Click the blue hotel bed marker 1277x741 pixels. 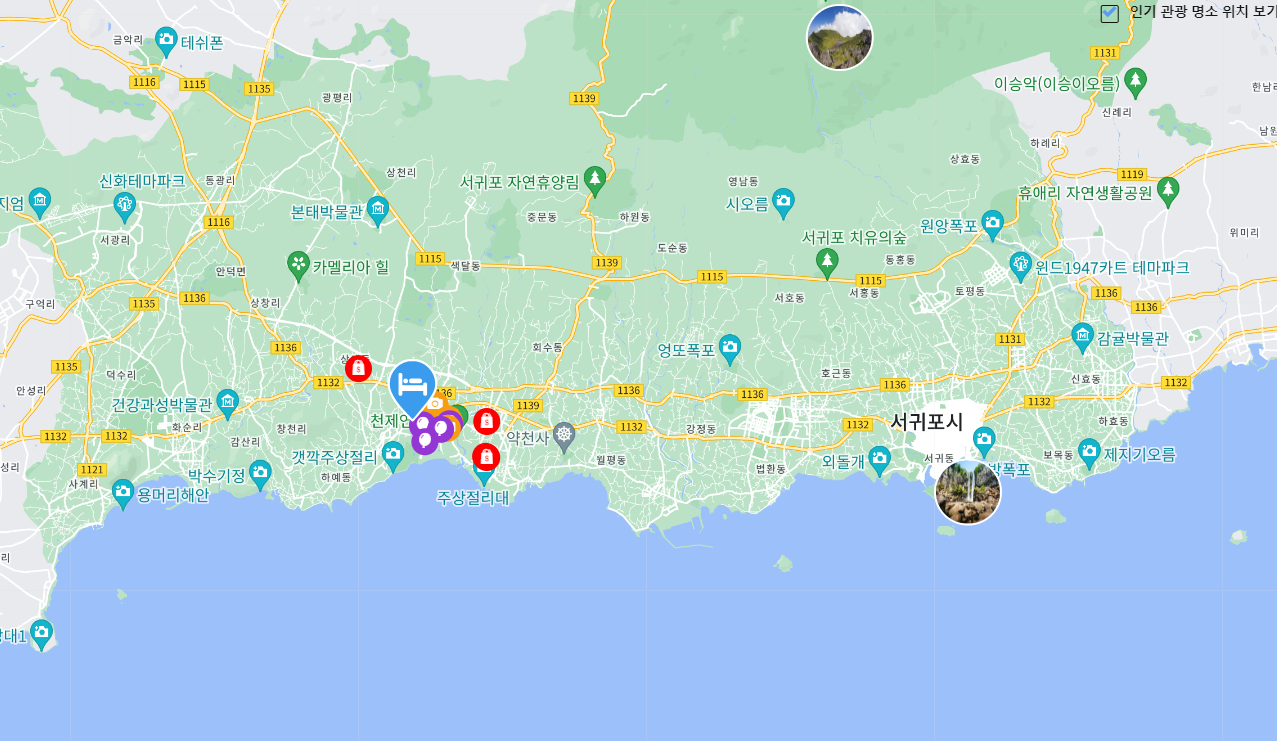pyautogui.click(x=413, y=385)
